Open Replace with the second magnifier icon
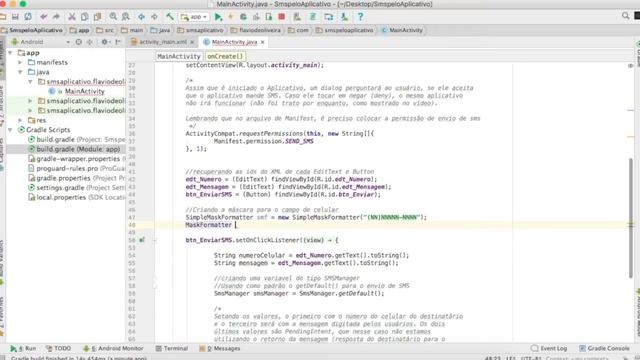The height and width of the screenshot is (360, 640). tap(126, 17)
